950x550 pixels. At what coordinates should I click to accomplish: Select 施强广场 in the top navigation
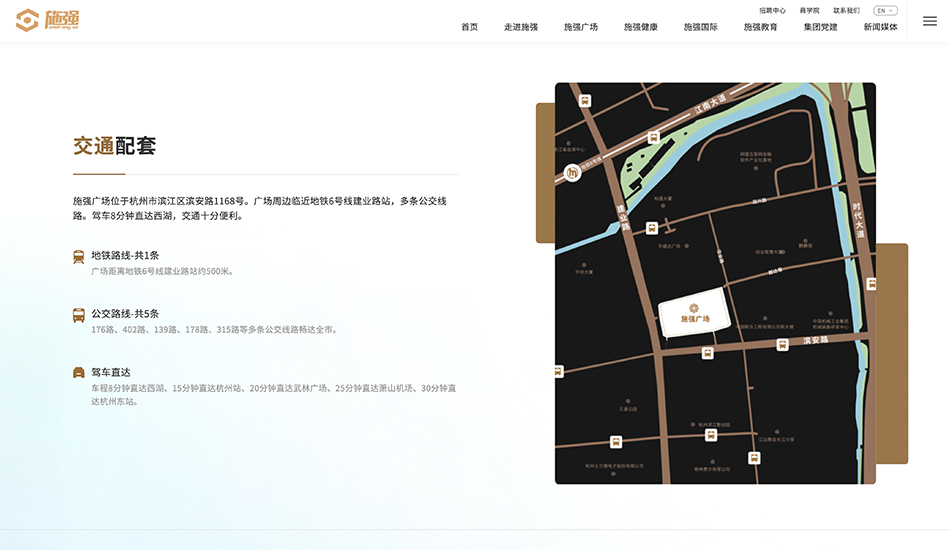point(581,27)
